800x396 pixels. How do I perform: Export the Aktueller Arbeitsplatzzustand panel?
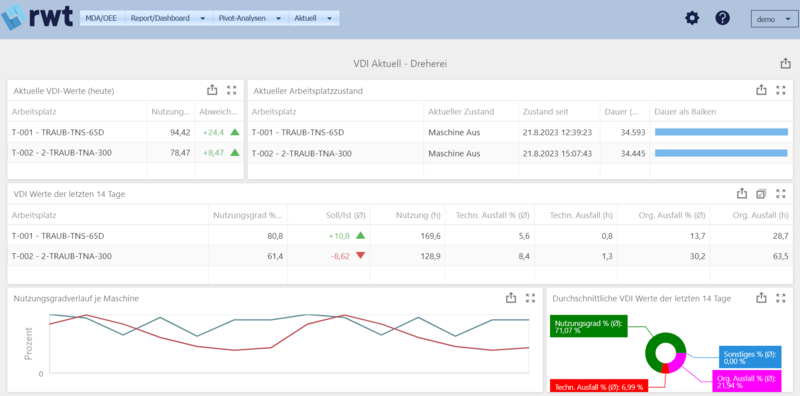coord(761,90)
